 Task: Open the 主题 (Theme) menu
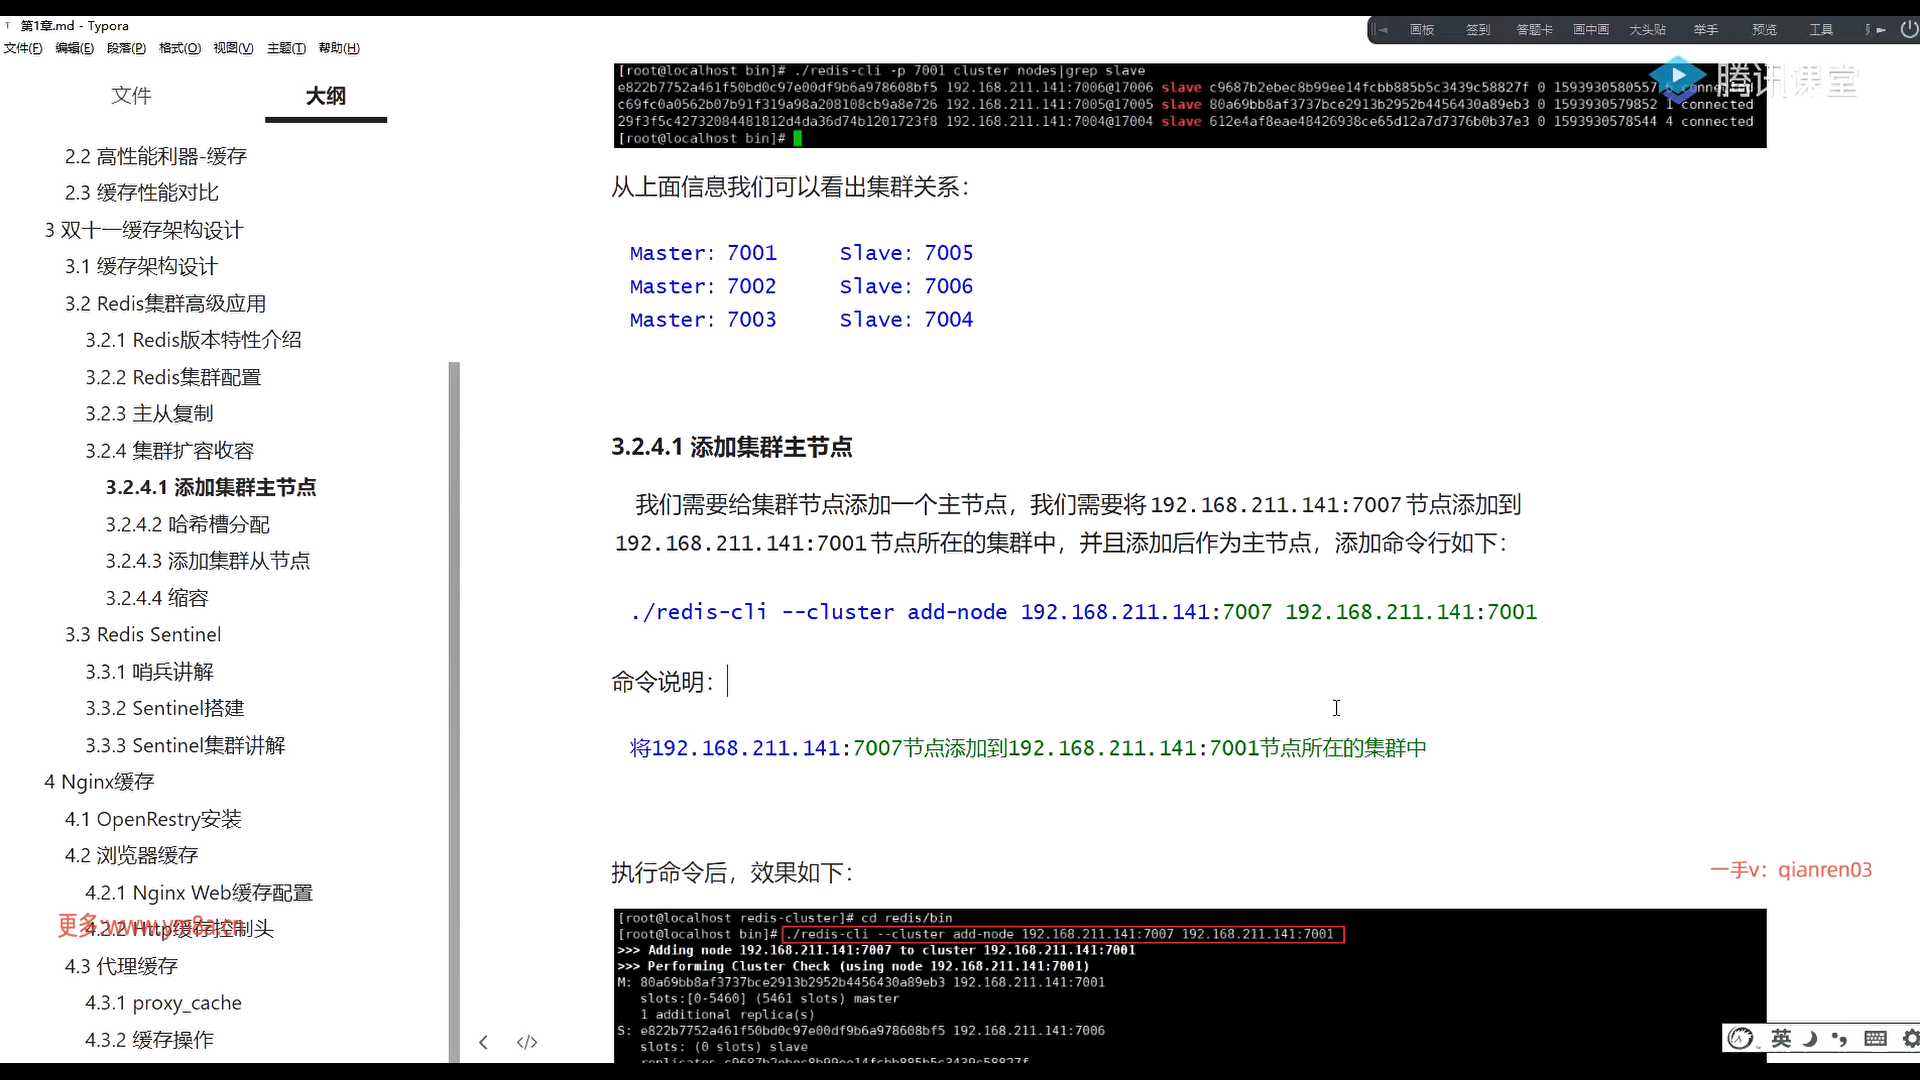pos(286,48)
